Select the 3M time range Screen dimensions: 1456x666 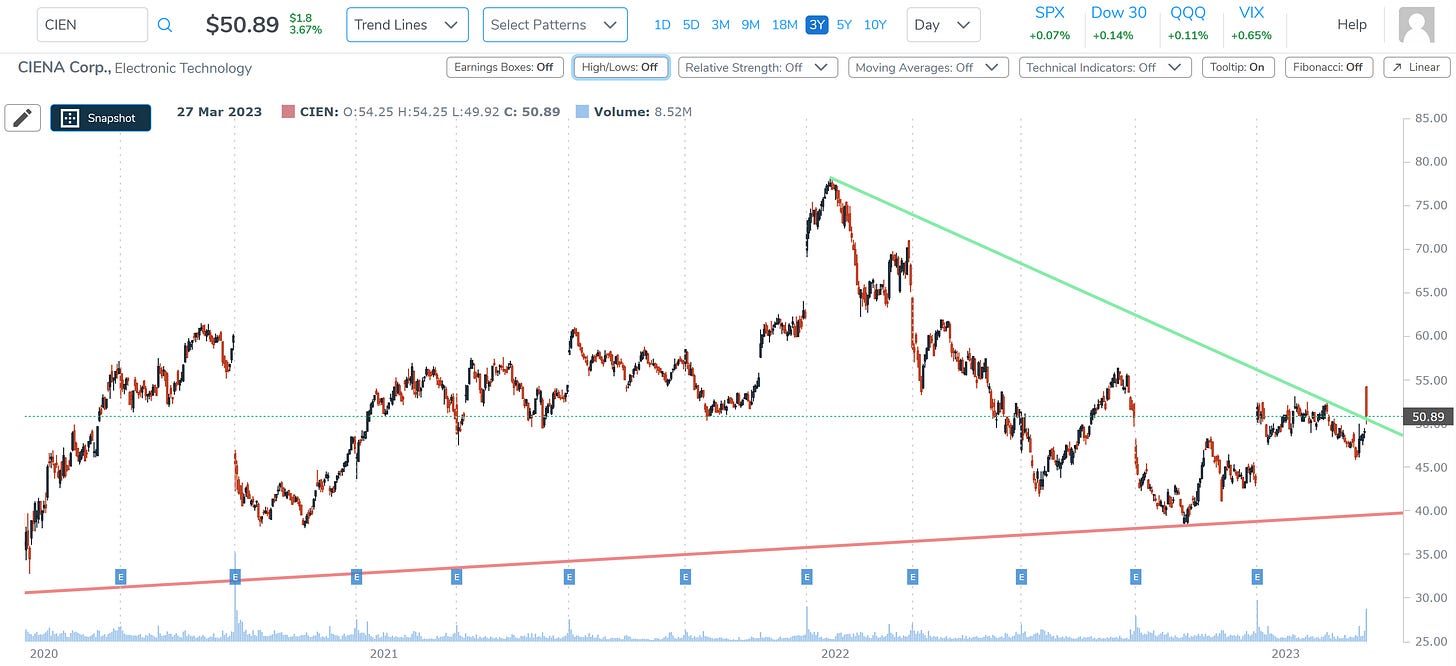pos(720,25)
